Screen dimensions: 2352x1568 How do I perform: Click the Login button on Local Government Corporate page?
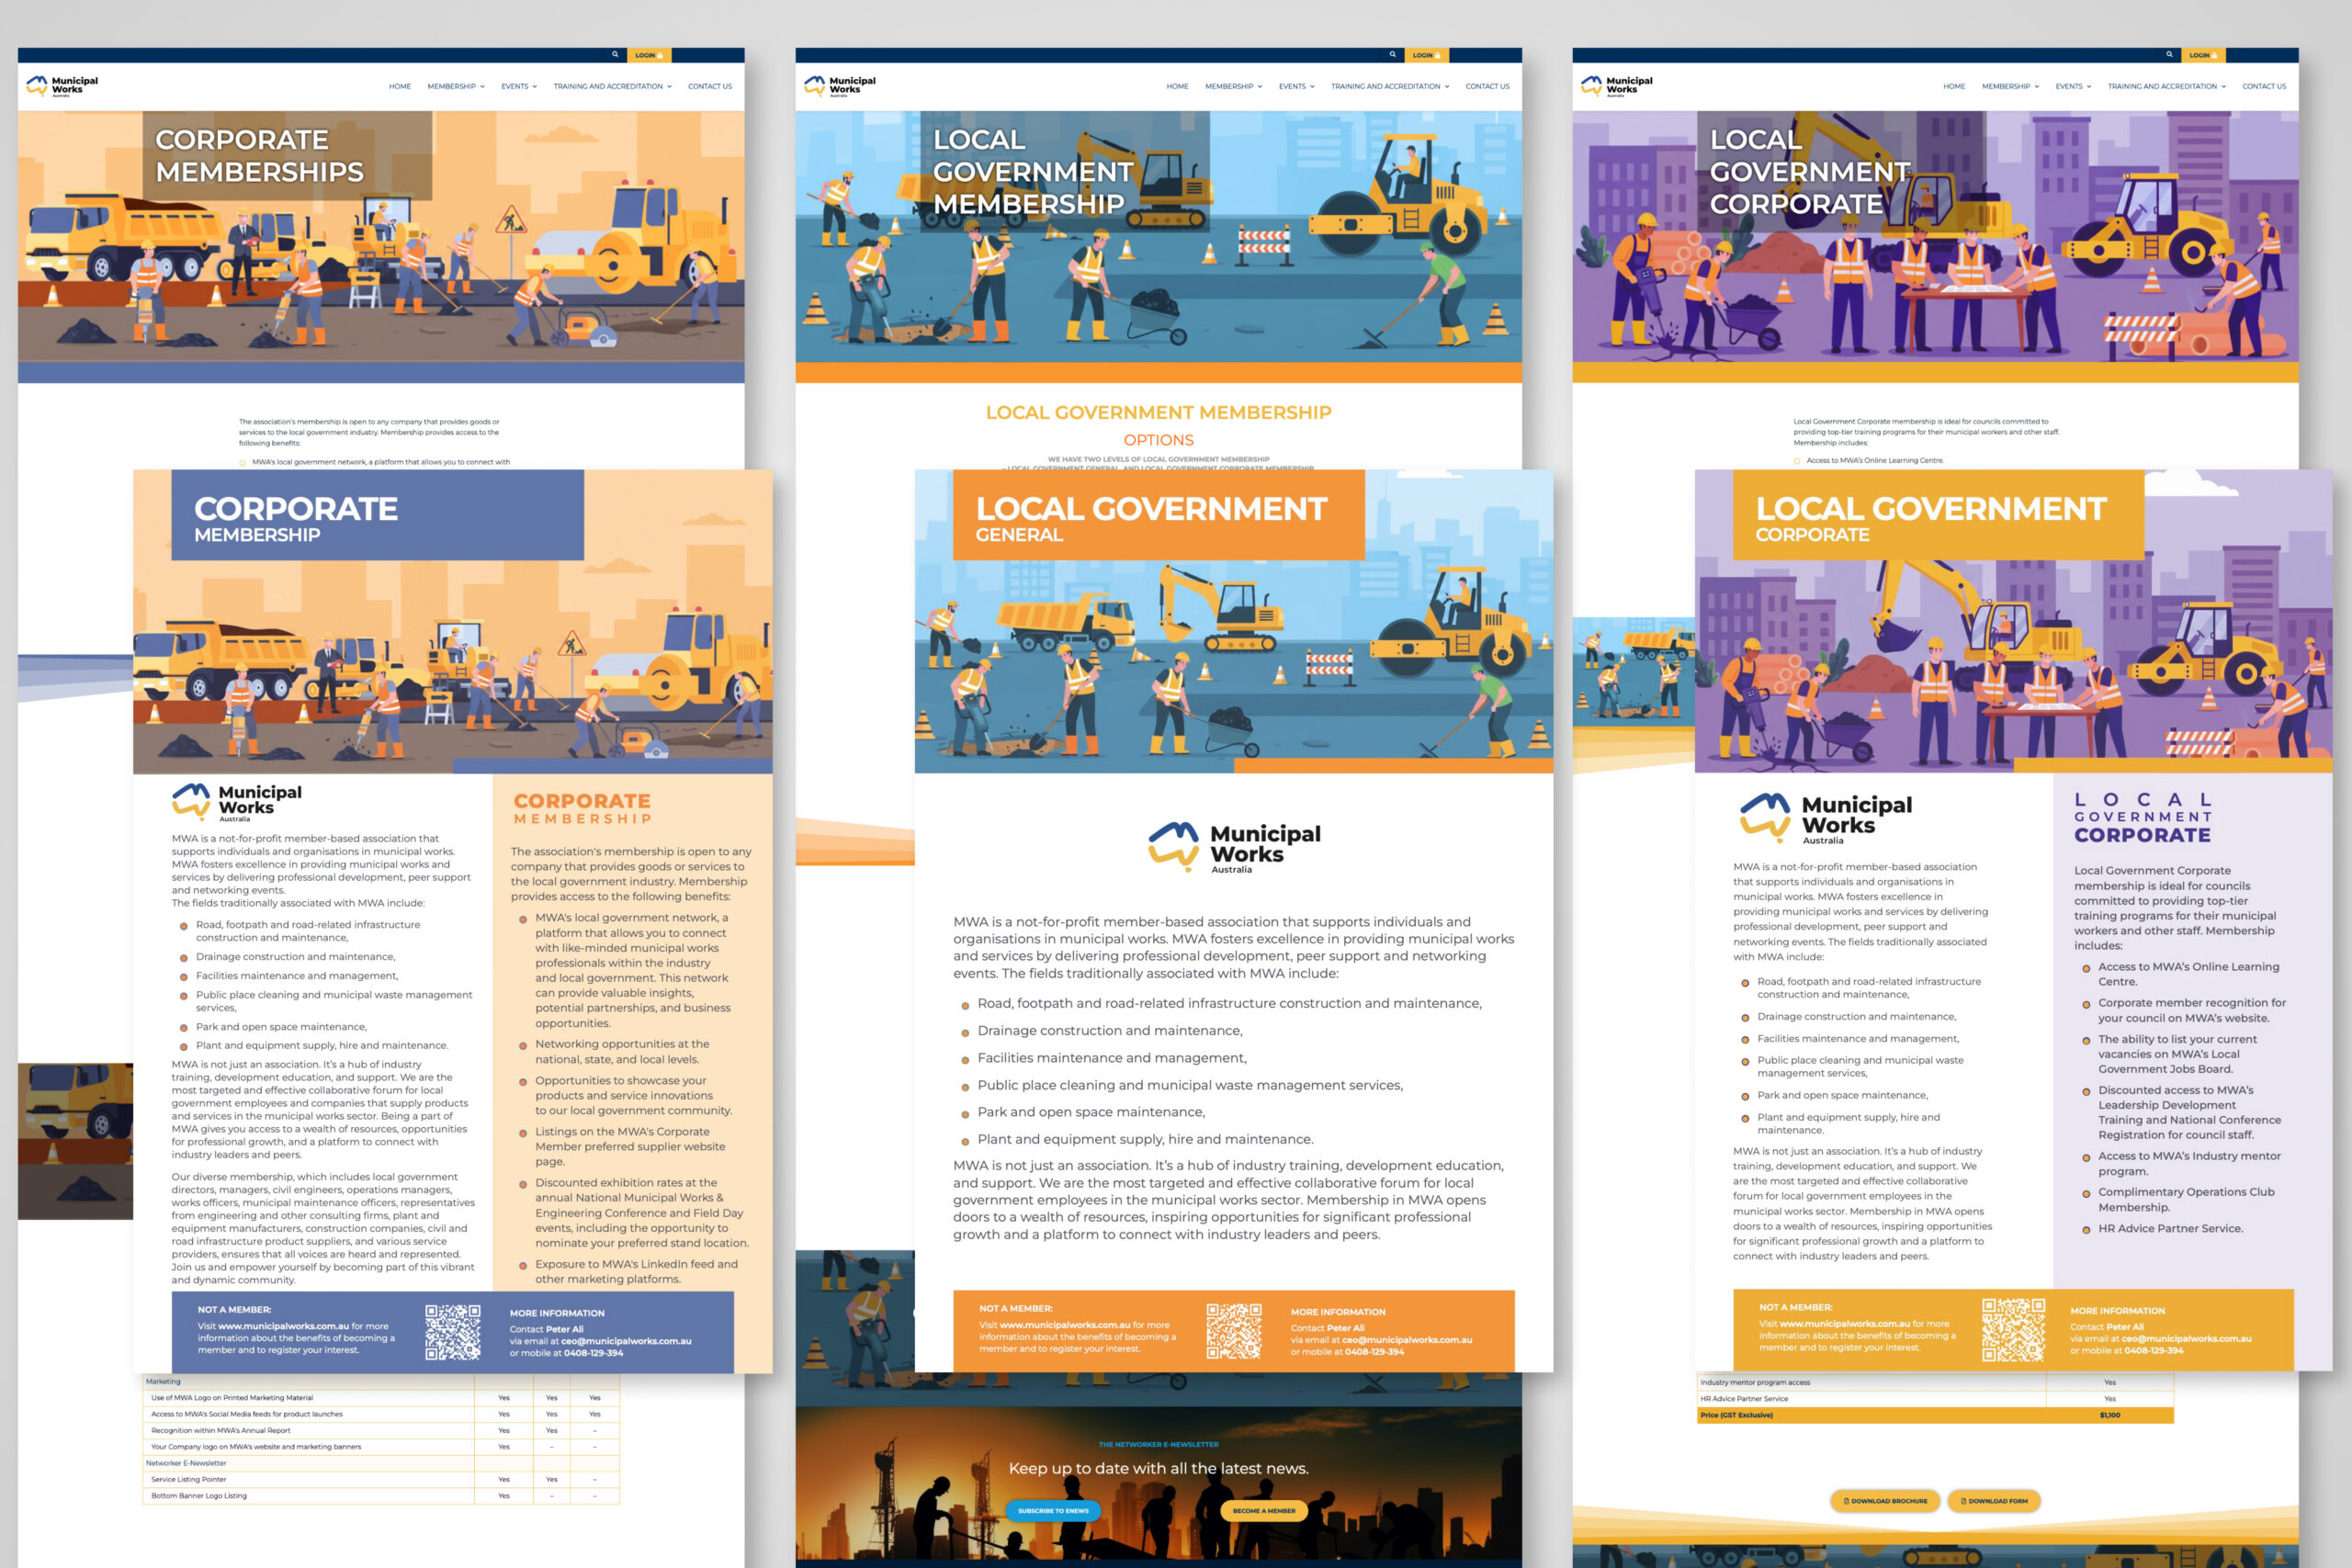(2203, 55)
